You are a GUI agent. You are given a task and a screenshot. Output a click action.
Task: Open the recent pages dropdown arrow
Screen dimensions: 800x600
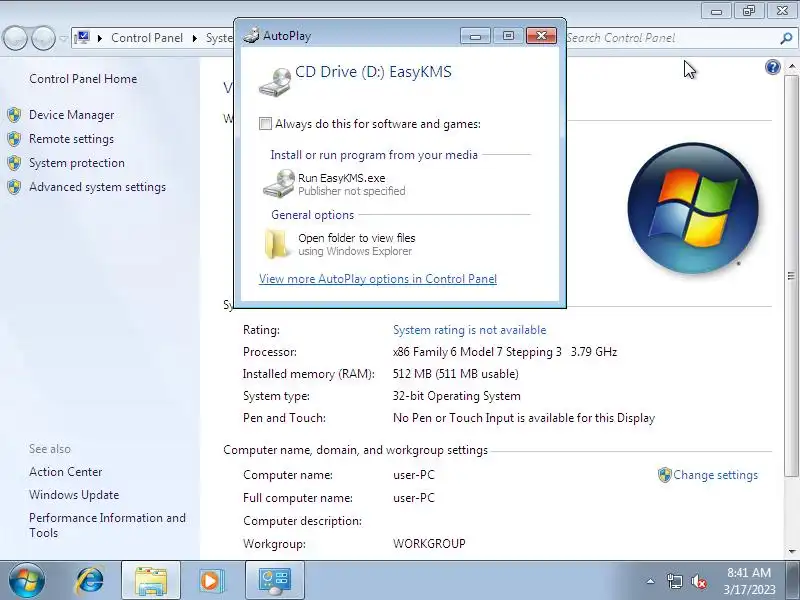click(x=63, y=38)
